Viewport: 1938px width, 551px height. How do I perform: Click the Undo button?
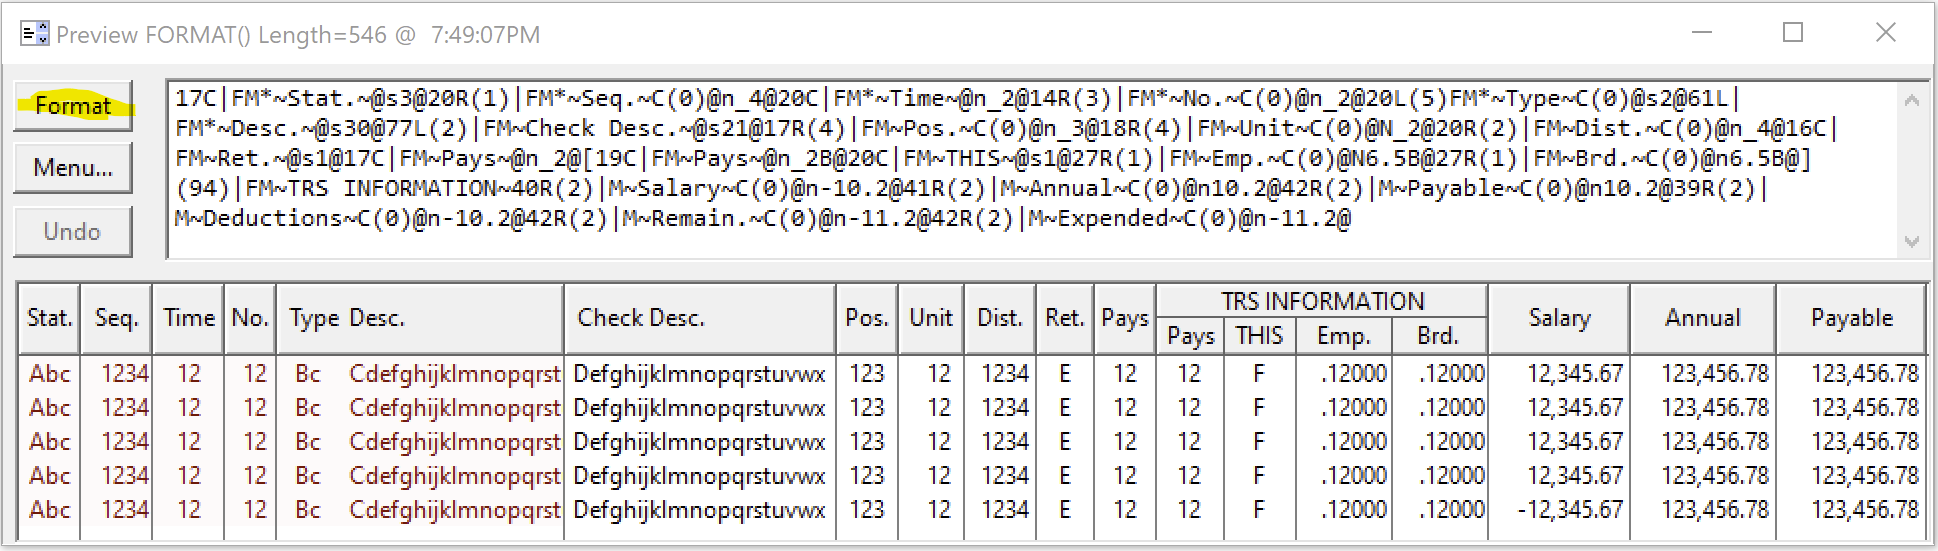pyautogui.click(x=73, y=232)
